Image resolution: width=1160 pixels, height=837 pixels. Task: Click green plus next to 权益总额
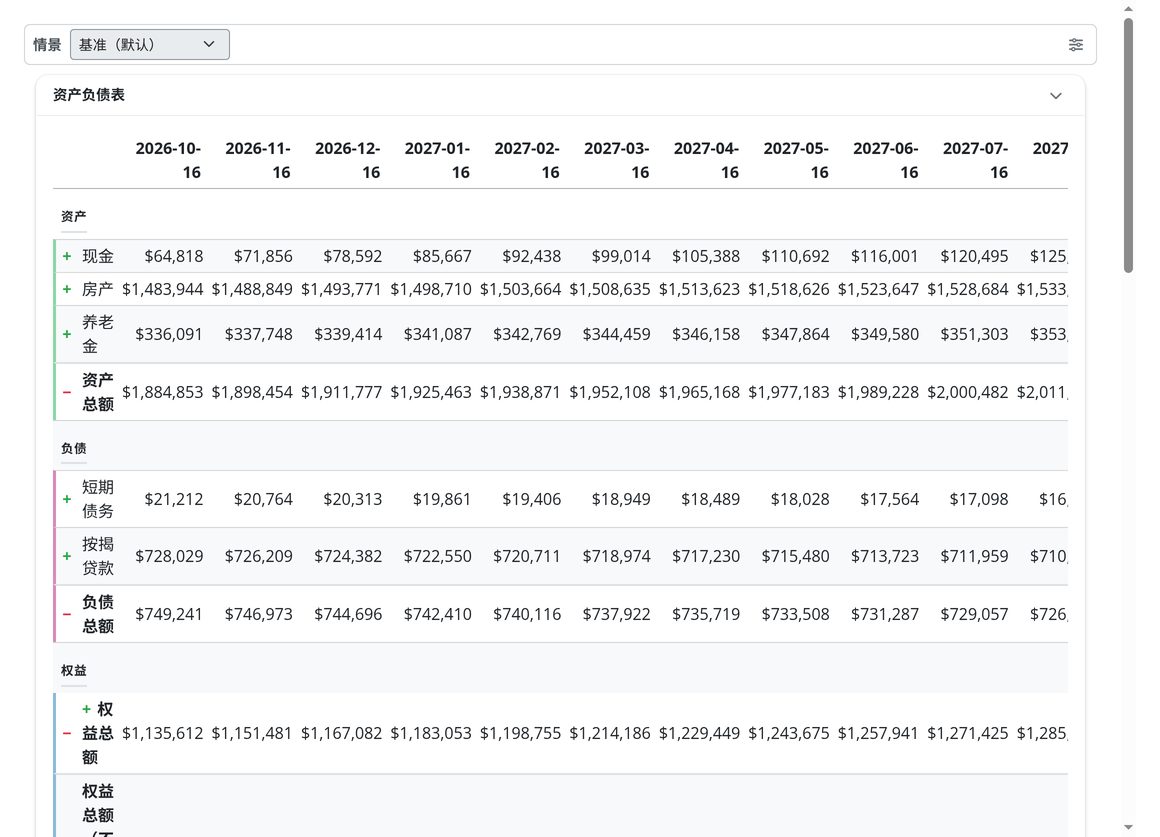pos(87,709)
